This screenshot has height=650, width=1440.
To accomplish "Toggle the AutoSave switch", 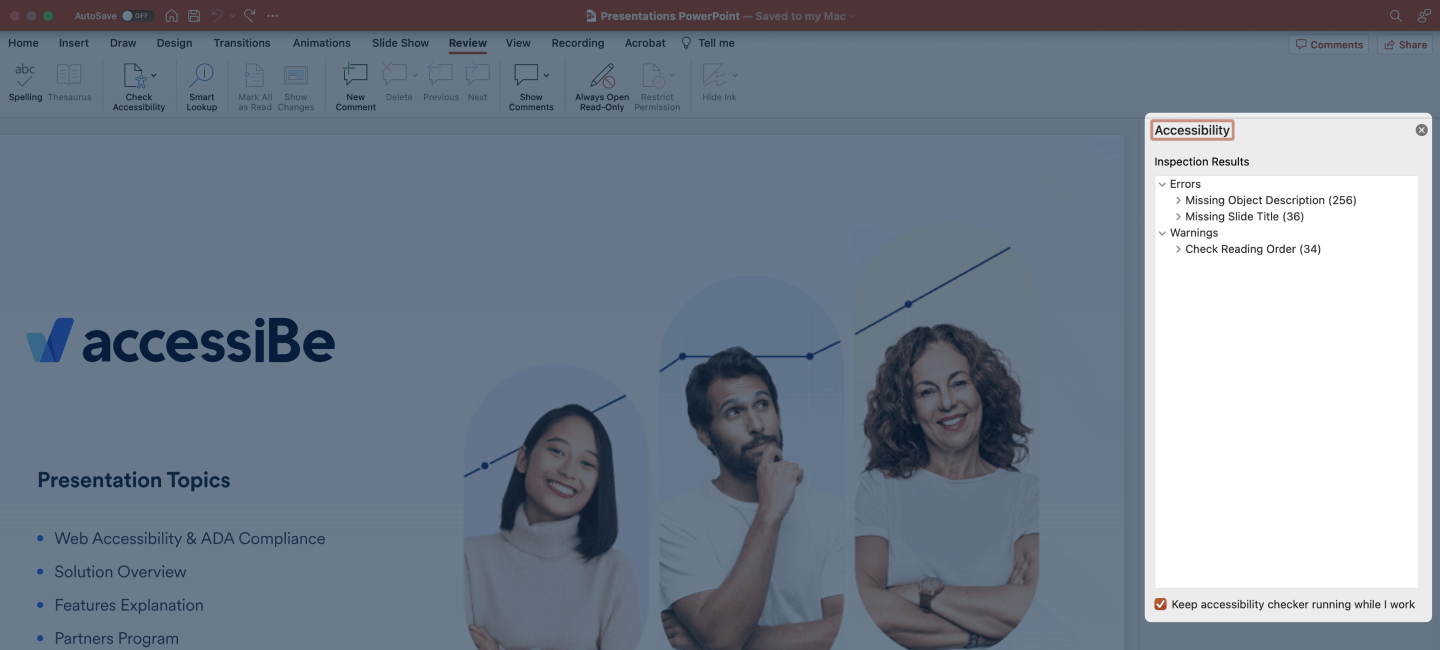I will tap(137, 16).
